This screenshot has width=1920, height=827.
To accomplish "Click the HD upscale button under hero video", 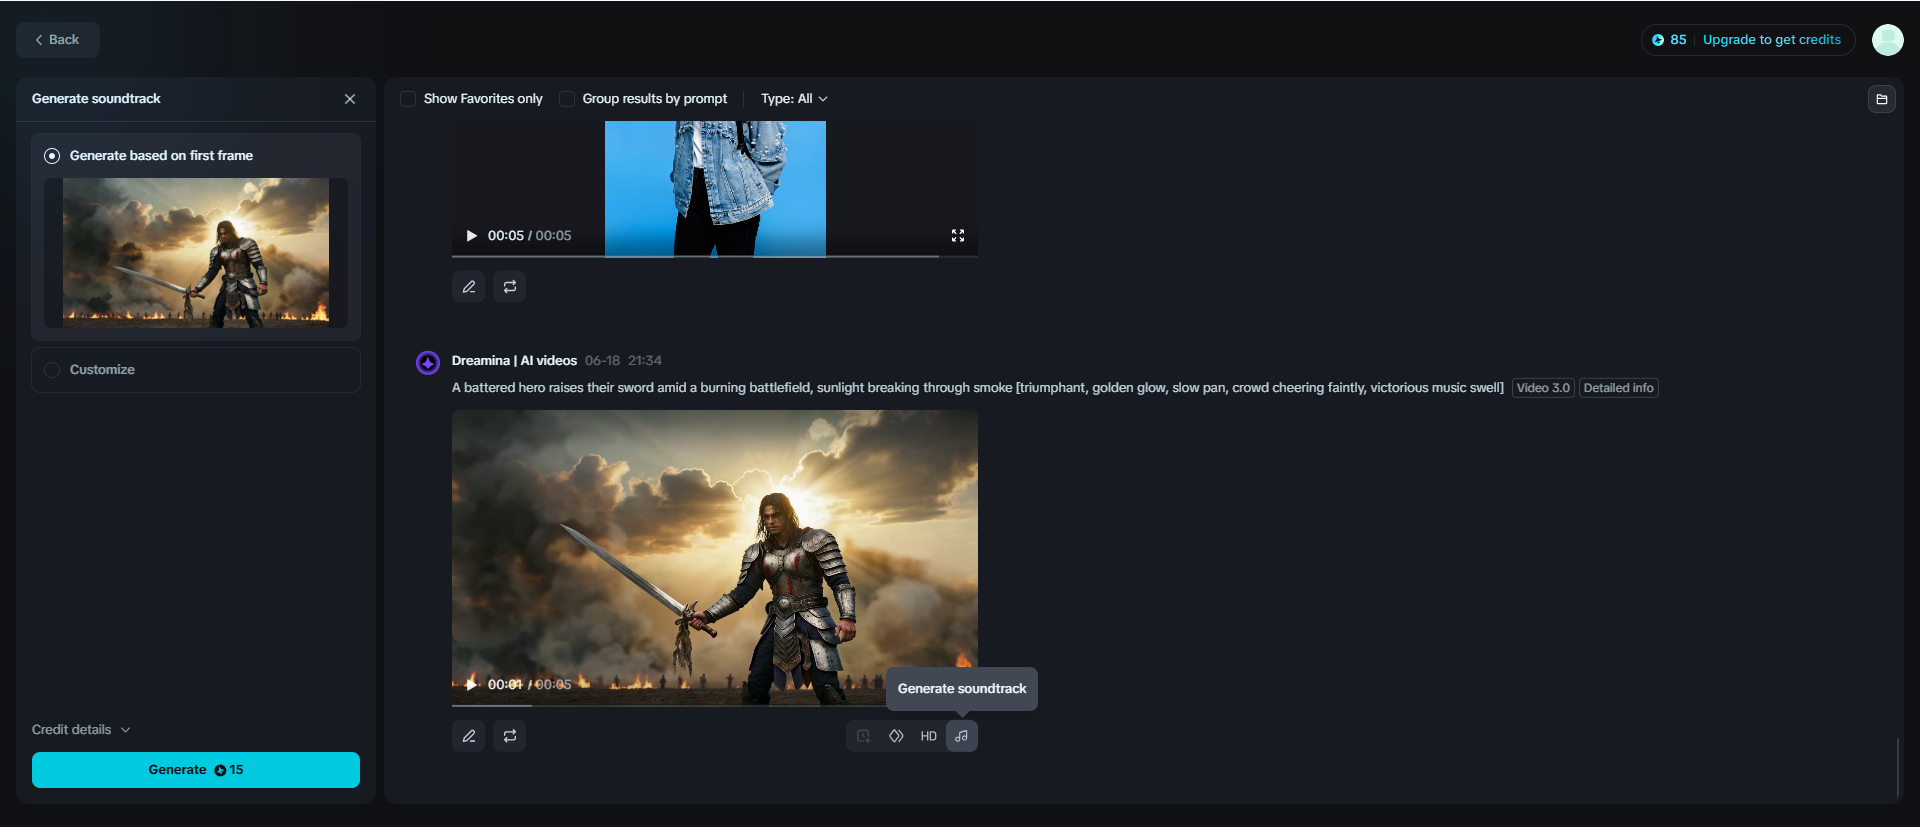I will point(929,736).
